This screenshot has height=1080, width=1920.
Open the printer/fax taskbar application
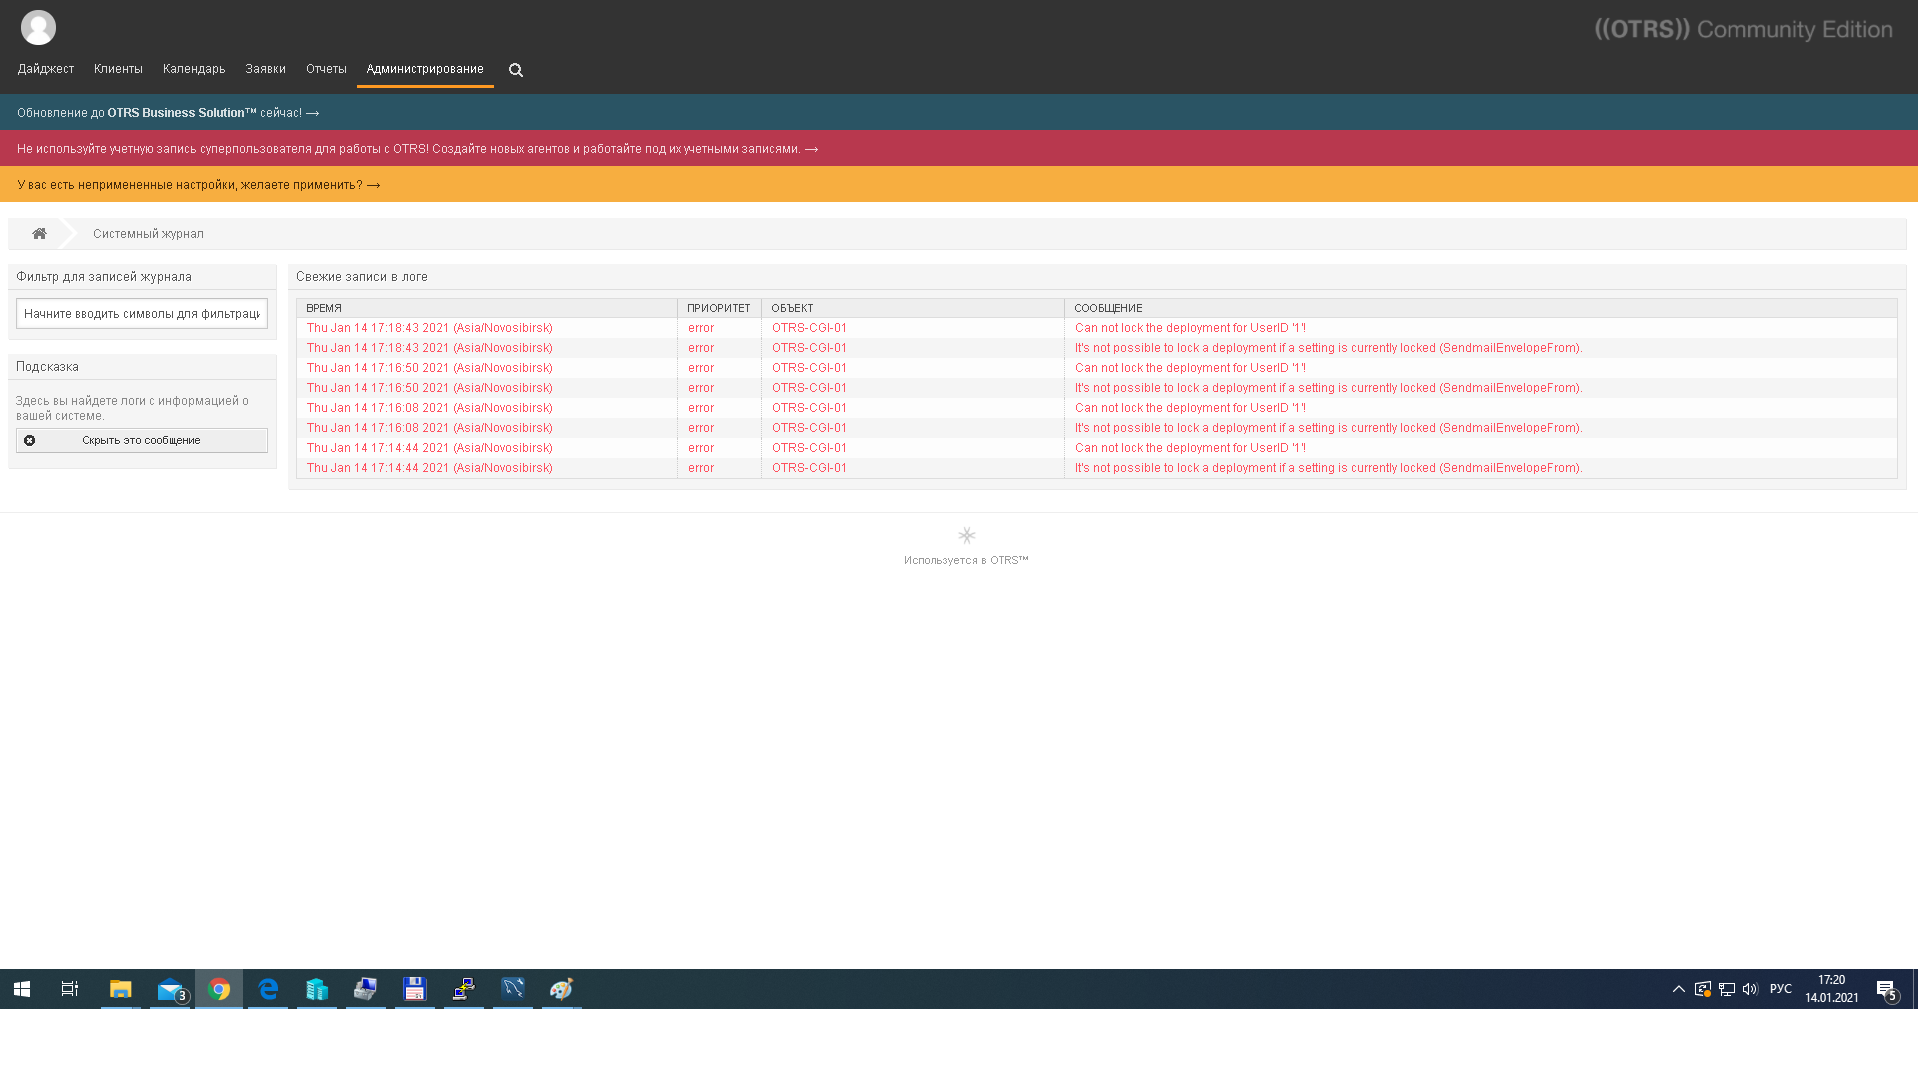(366, 989)
